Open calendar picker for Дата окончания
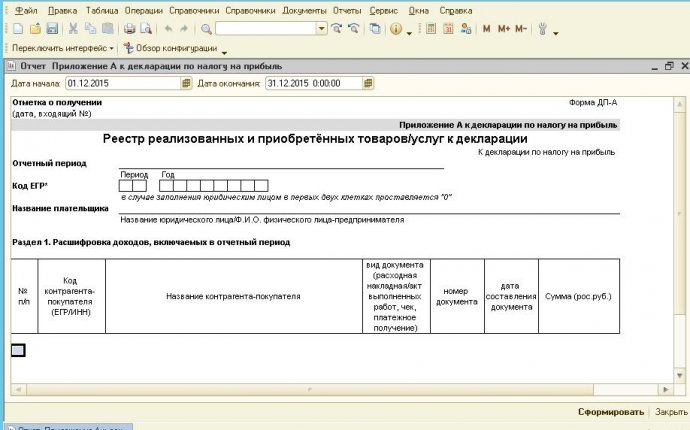The height and width of the screenshot is (430, 690). tap(368, 83)
